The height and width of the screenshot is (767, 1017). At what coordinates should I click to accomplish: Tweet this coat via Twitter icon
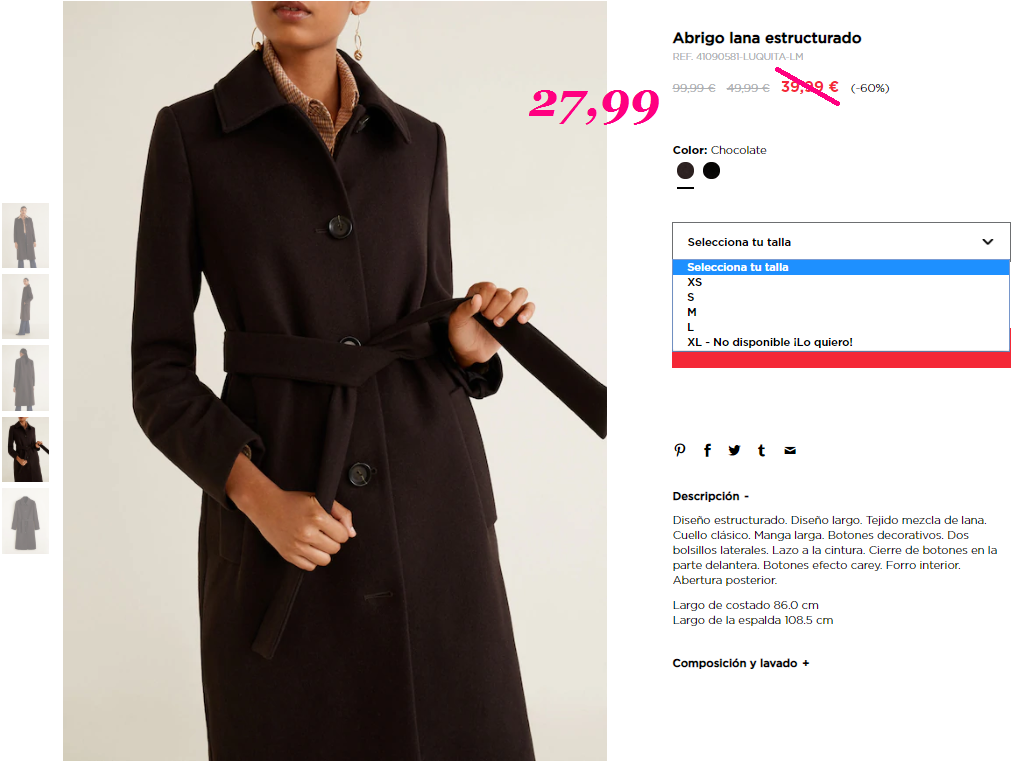734,450
